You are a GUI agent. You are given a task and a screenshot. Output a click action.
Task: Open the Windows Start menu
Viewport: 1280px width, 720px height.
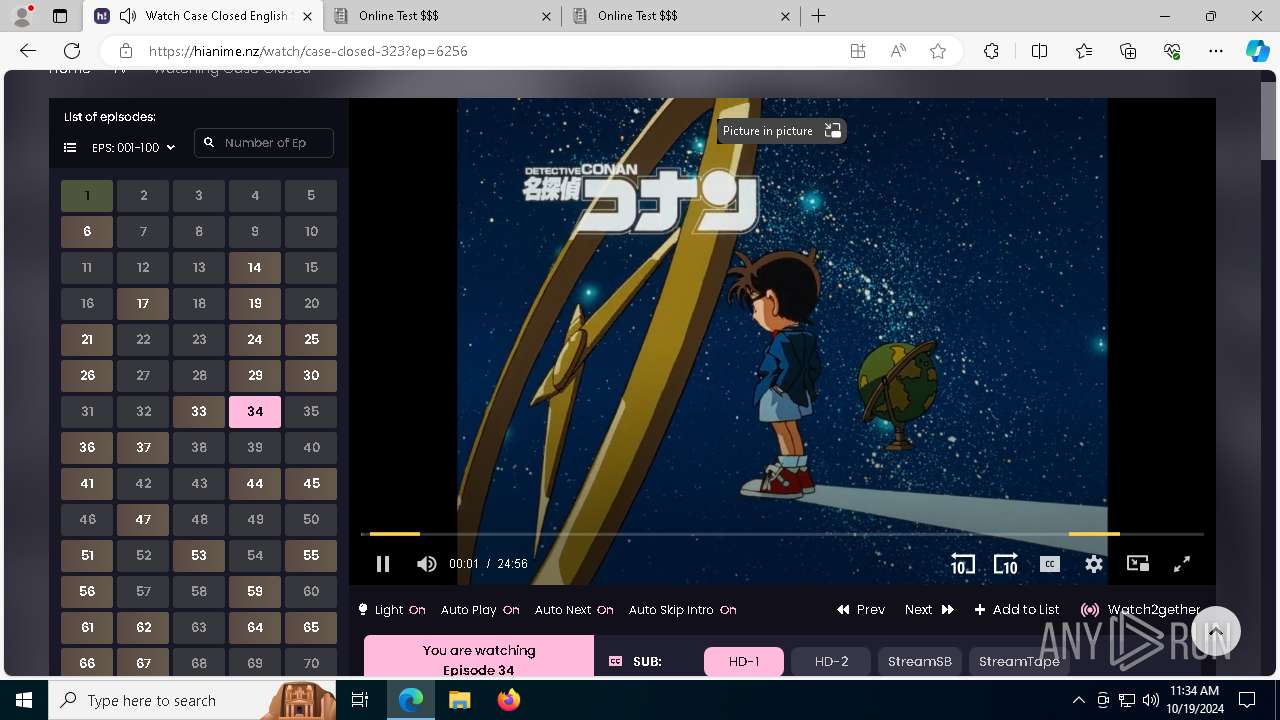[24, 700]
